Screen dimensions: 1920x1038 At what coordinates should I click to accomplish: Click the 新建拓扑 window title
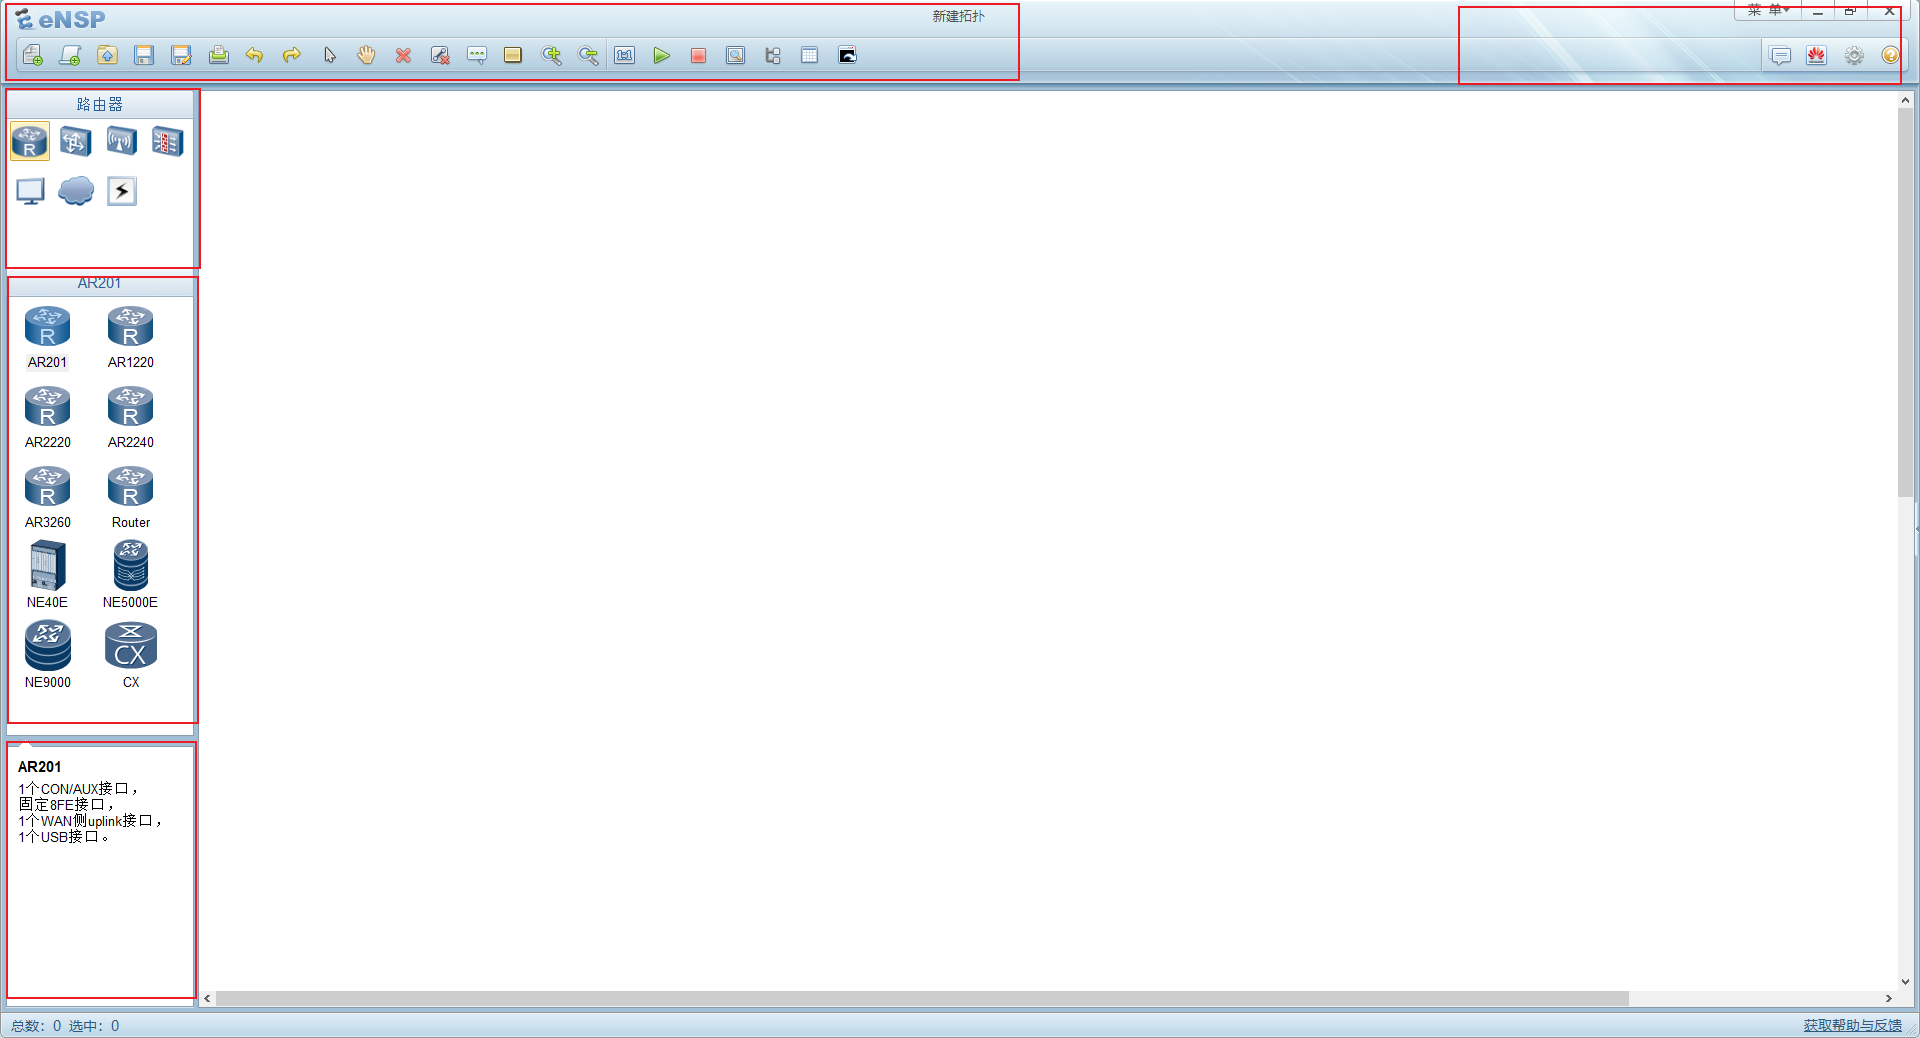tap(959, 16)
